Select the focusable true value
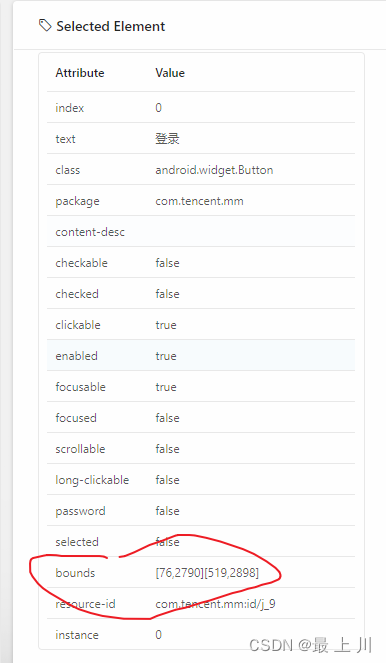386x663 pixels. 166,387
